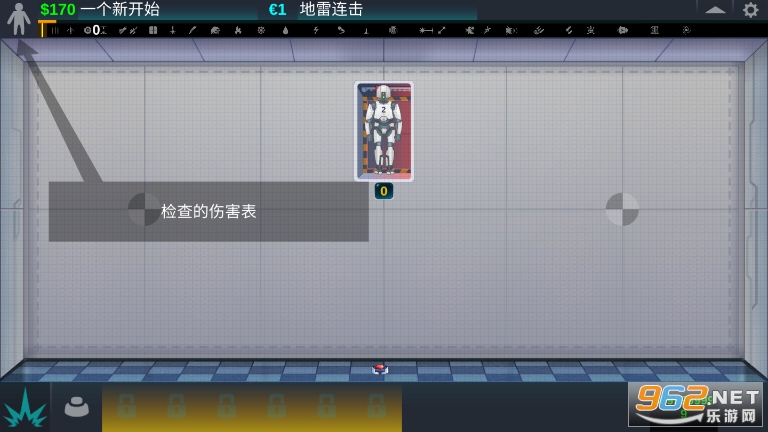Select the blade damage icon in toolbar
Screen dimensions: 768x432
point(192,30)
